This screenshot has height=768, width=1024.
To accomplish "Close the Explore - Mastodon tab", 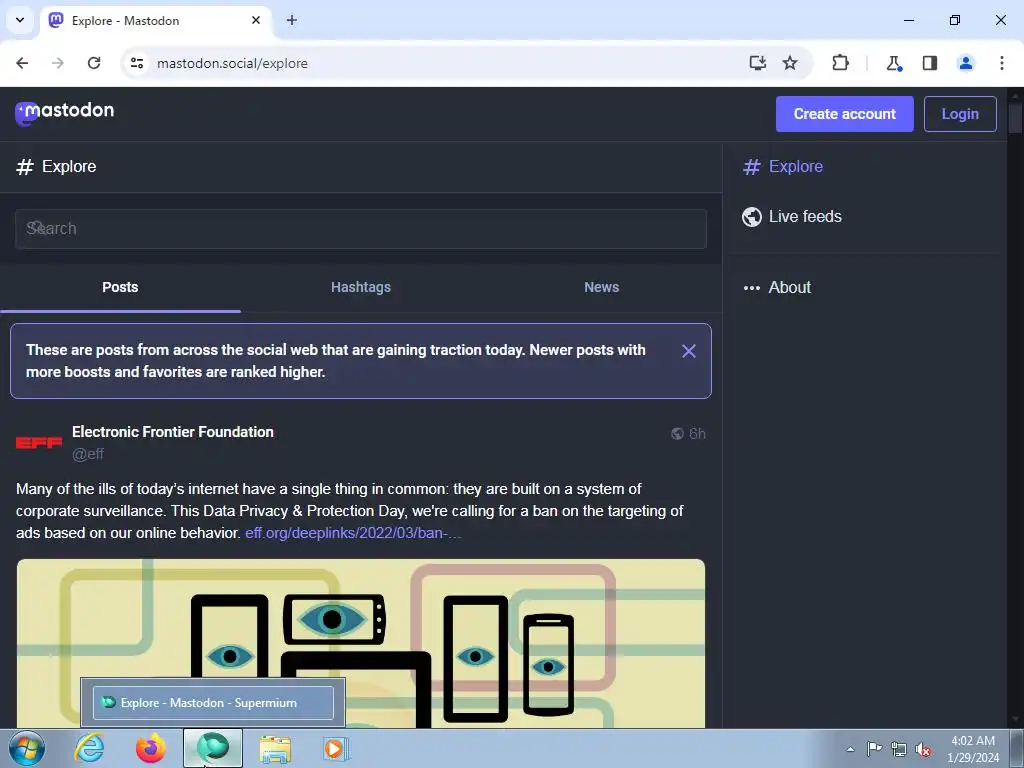I will 256,20.
